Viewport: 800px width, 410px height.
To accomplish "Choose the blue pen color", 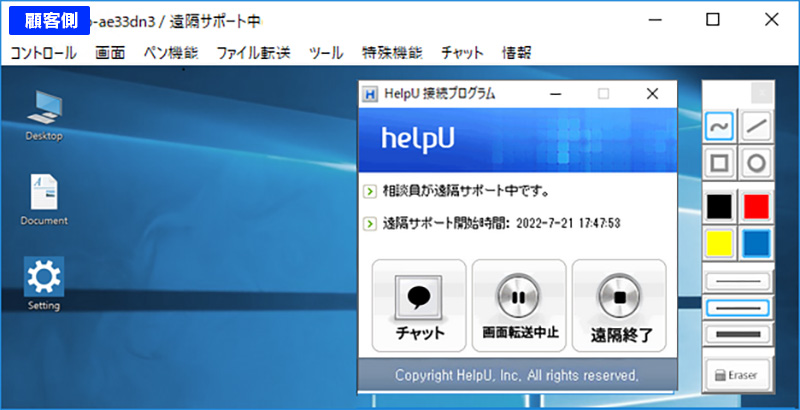I will [756, 243].
